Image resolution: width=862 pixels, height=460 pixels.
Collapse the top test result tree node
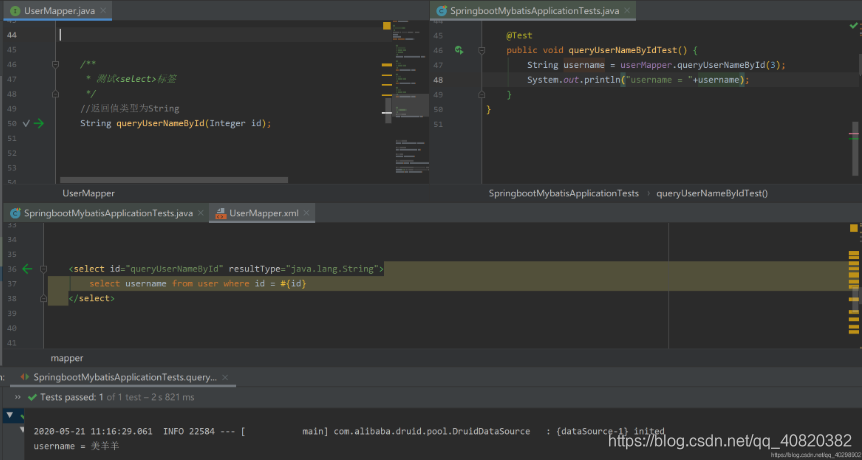(x=9, y=415)
